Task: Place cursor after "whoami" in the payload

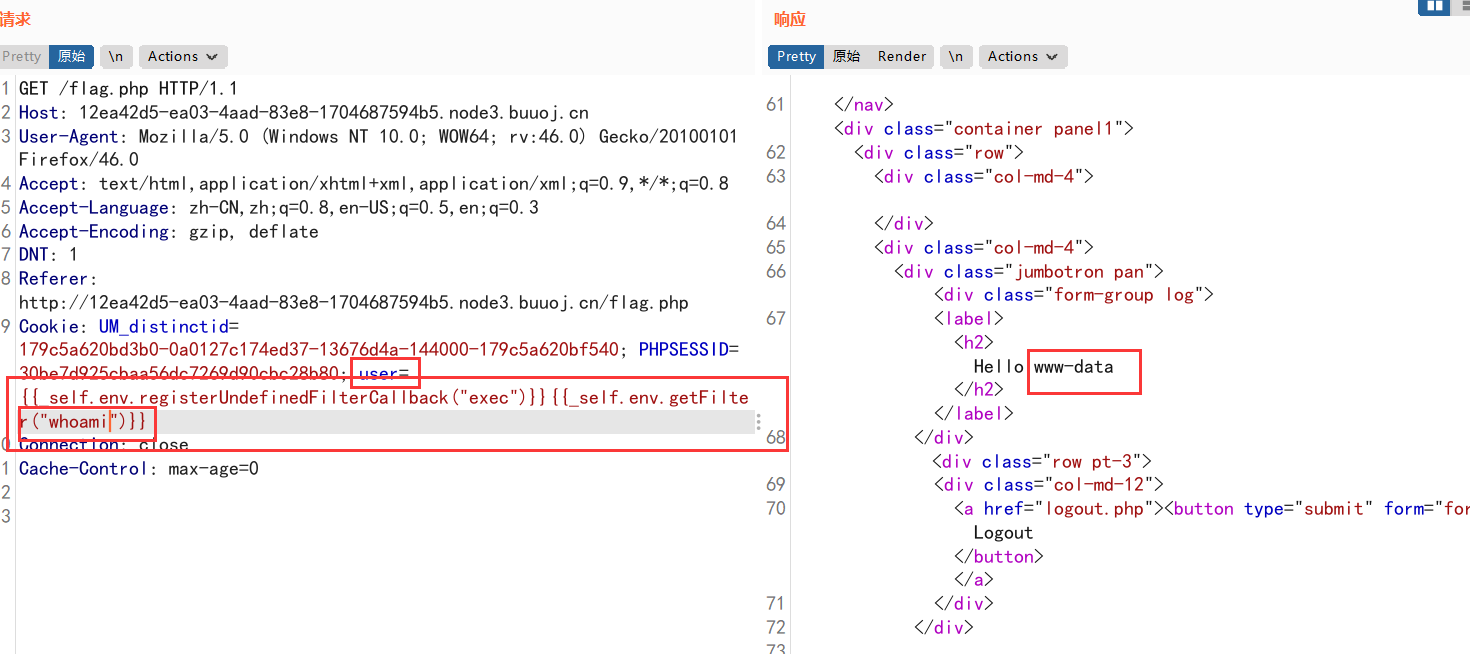Action: click(110, 422)
